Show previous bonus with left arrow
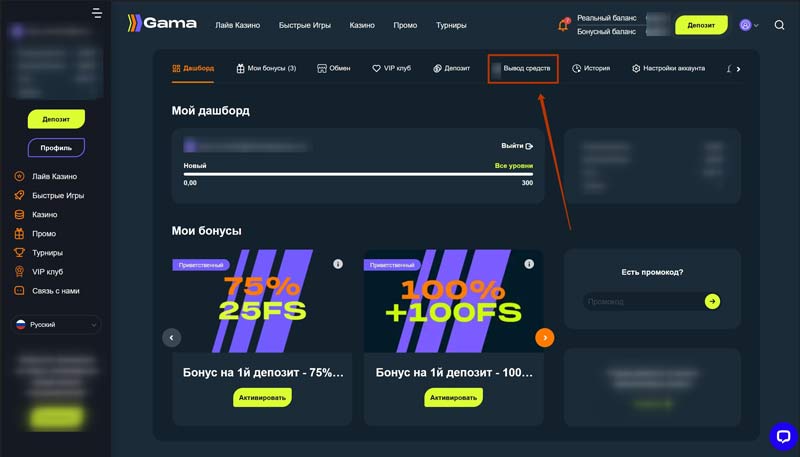Viewport: 800px width, 457px height. 171,338
